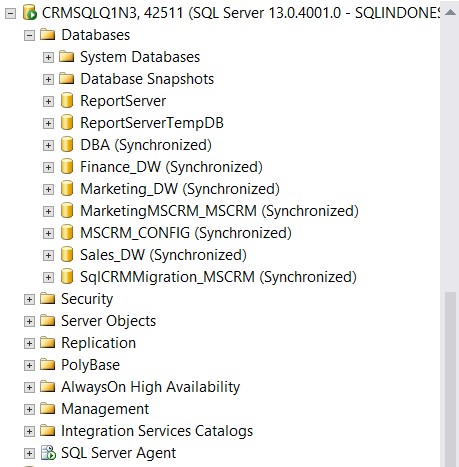Viewport: 459px width, 467px height.
Task: Select the MSCRM_CONFIG (Synchronized) database name
Action: click(x=186, y=233)
